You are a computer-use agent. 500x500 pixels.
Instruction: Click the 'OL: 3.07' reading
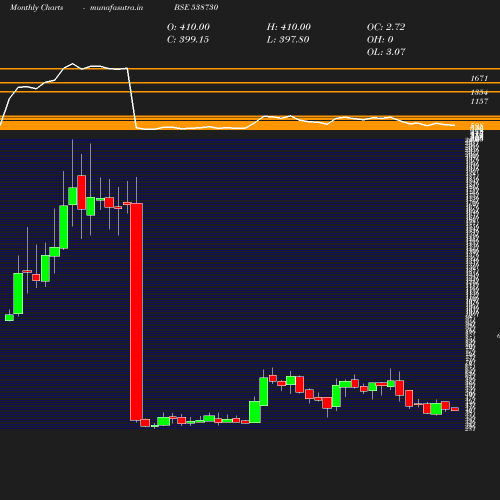click(x=386, y=52)
